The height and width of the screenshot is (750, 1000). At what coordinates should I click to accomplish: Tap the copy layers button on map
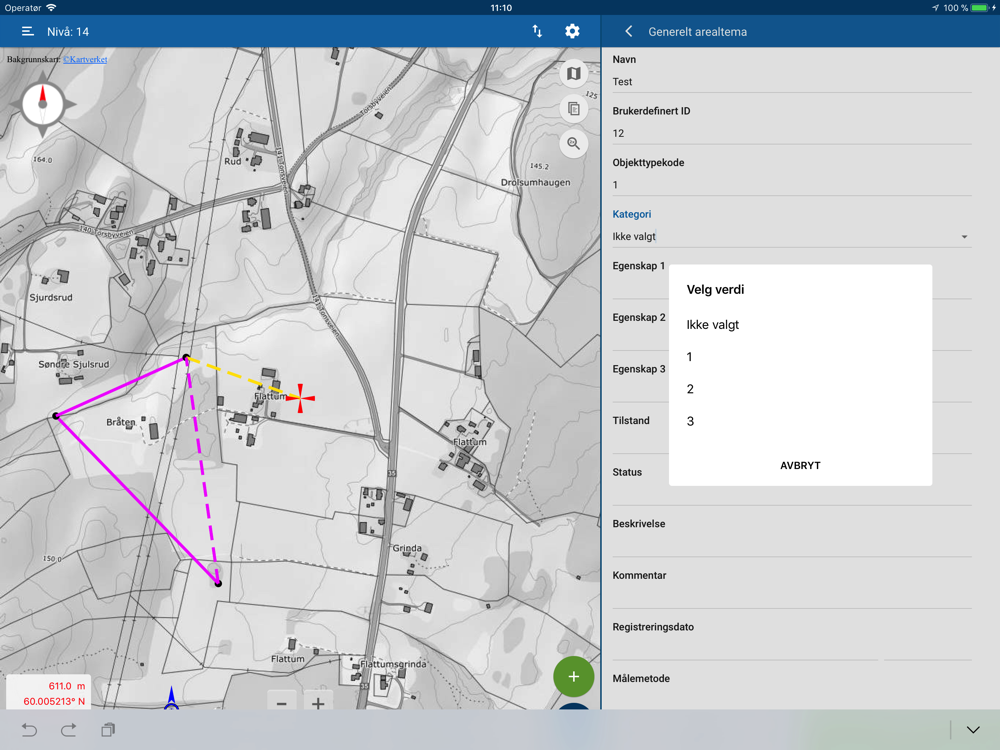coord(573,109)
